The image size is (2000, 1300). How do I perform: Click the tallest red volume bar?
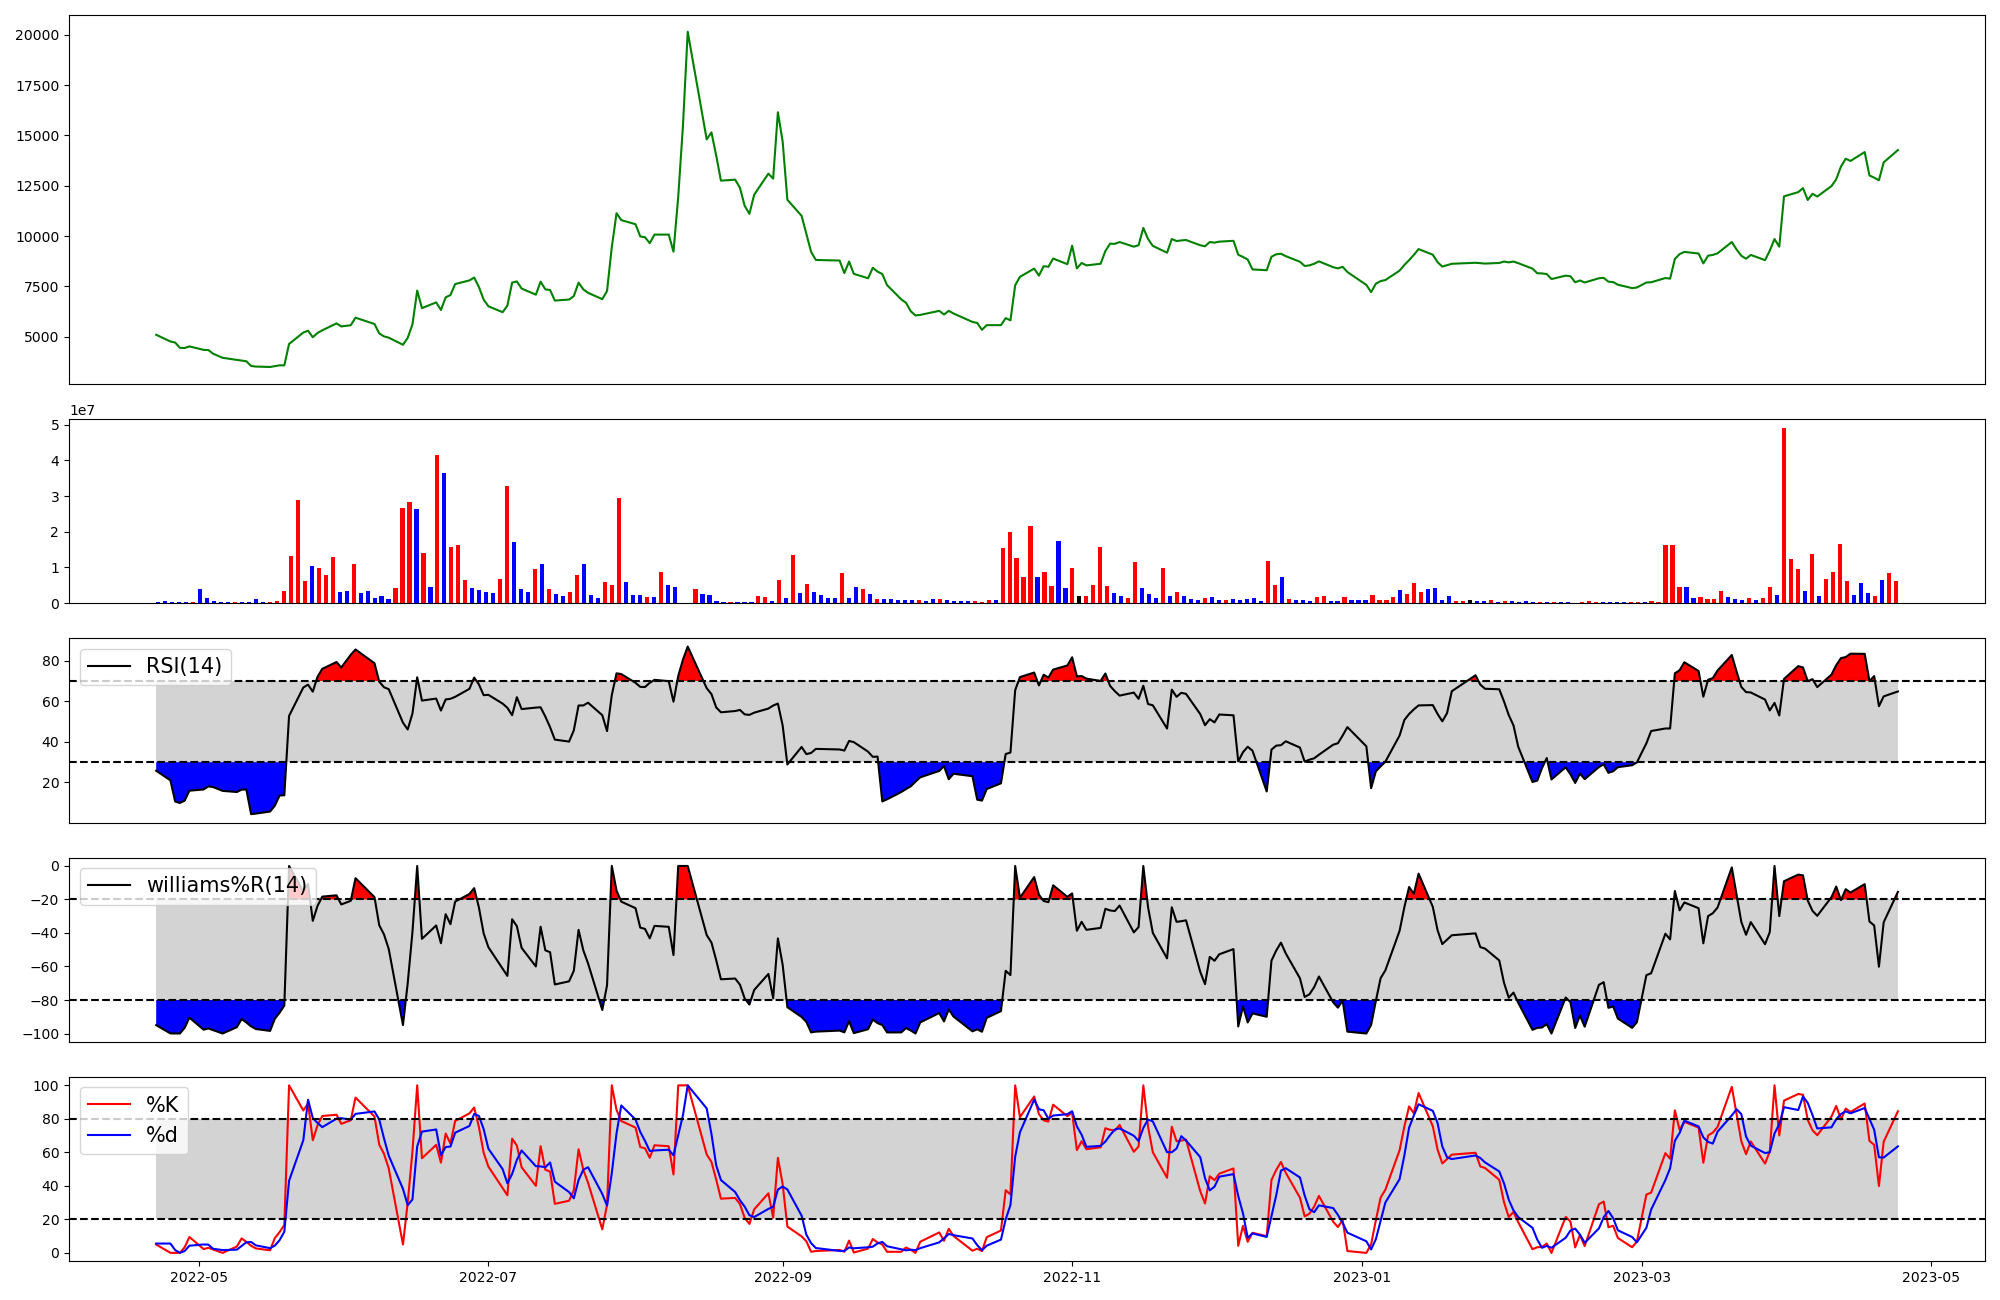coord(1783,515)
